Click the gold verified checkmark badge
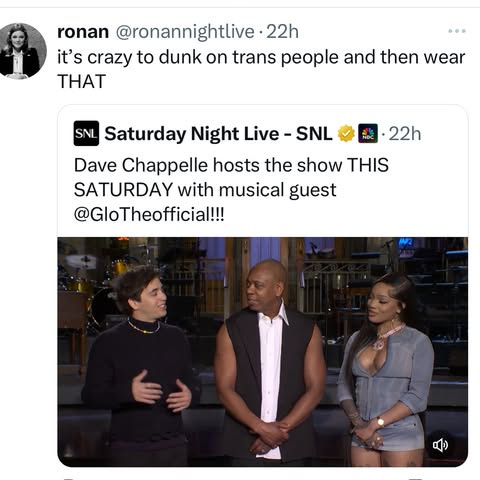Image resolution: width=480 pixels, height=480 pixels. tap(346, 134)
